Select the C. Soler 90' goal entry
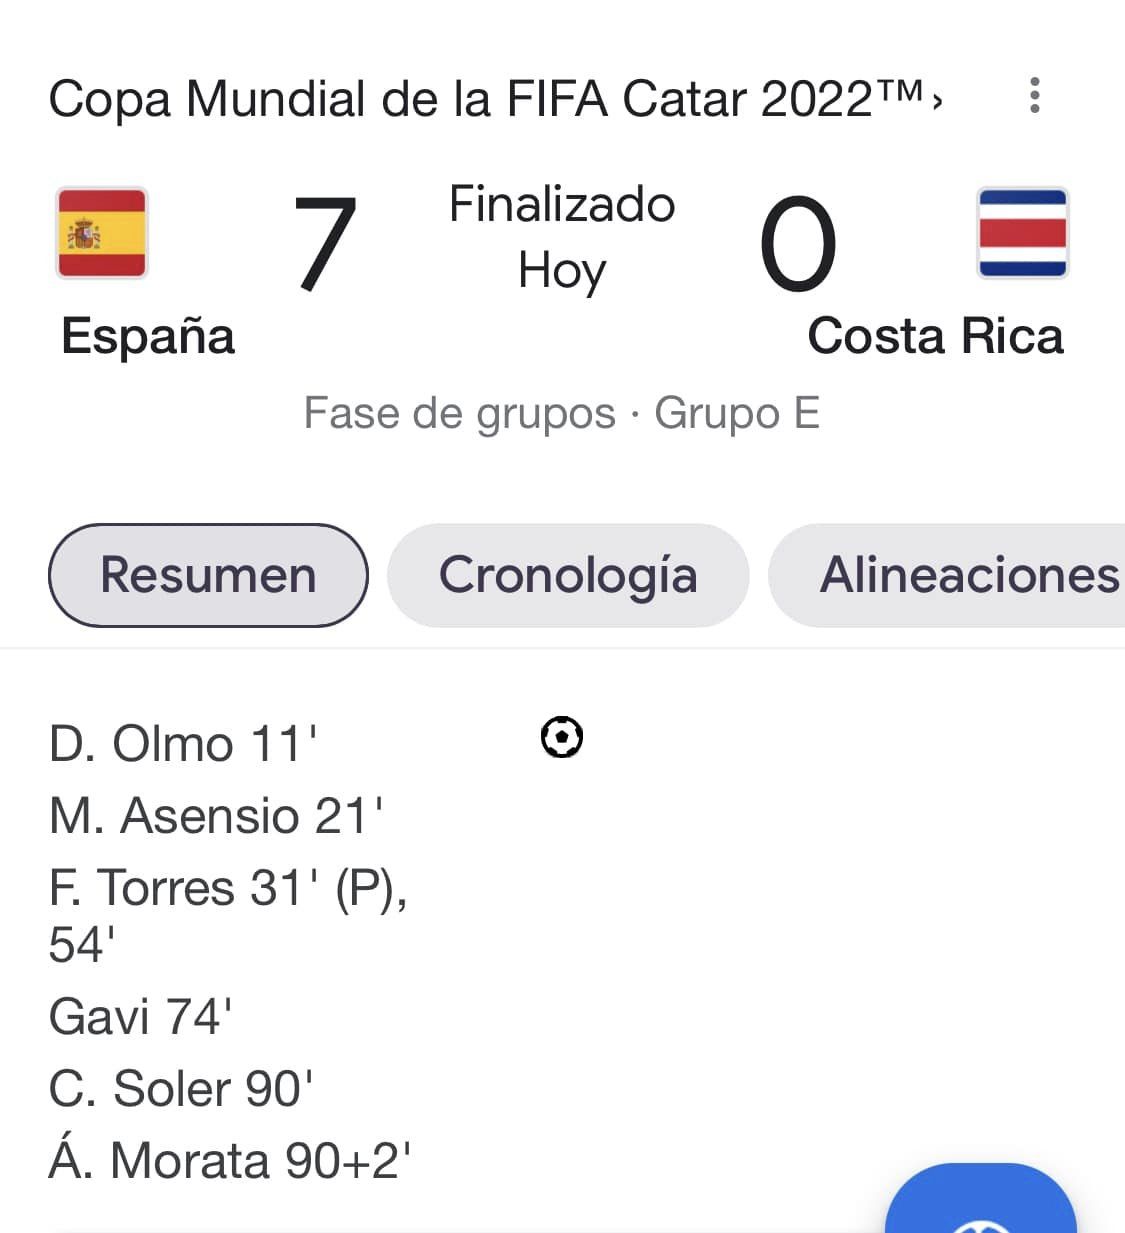This screenshot has width=1125, height=1233. click(181, 1089)
